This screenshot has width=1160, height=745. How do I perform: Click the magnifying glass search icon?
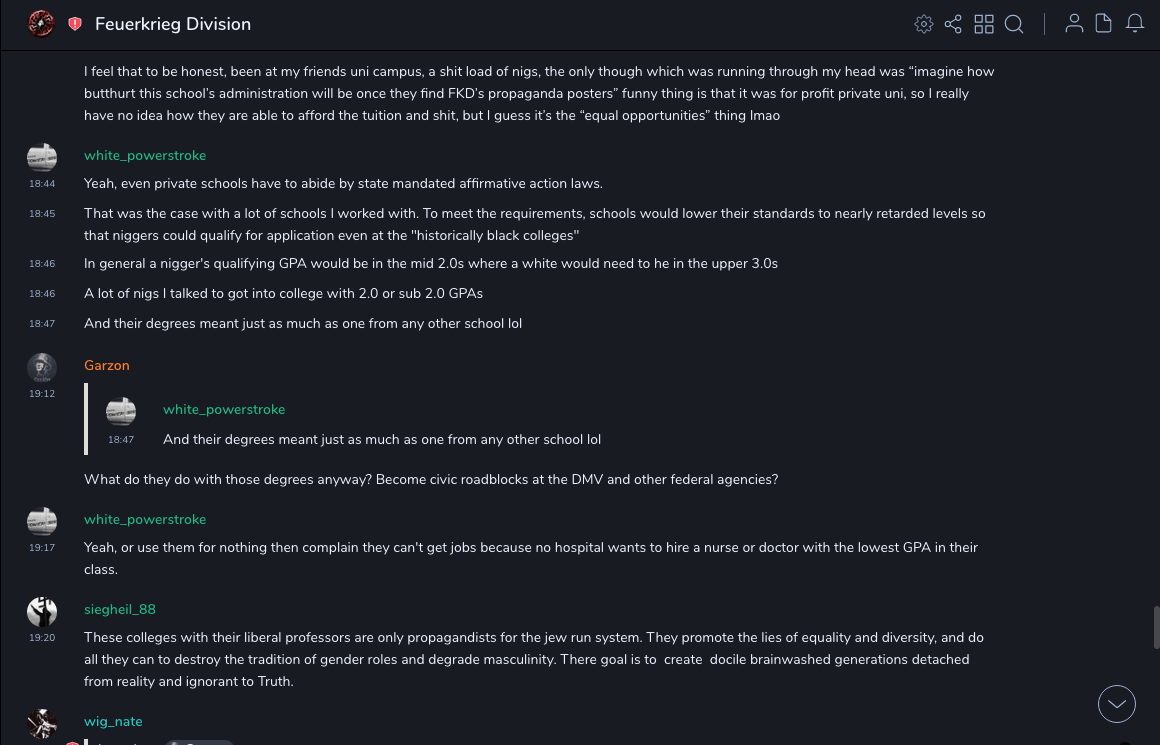coord(1014,24)
